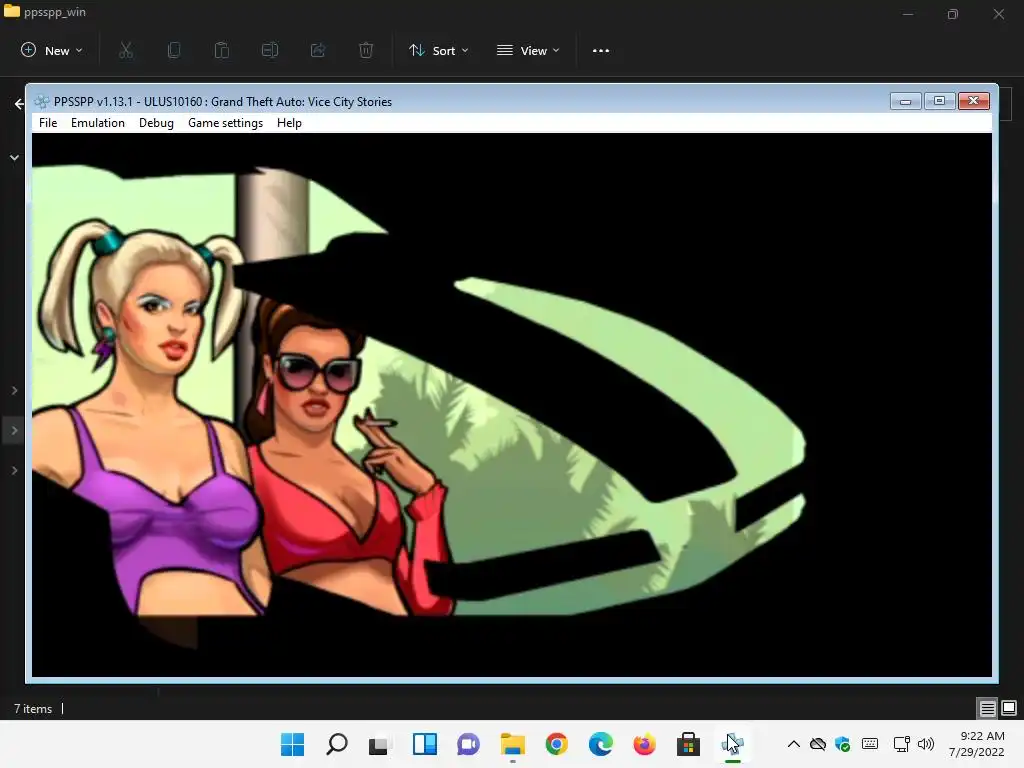Screen dimensions: 1024x768
Task: Close the File Explorer window
Action: point(999,14)
